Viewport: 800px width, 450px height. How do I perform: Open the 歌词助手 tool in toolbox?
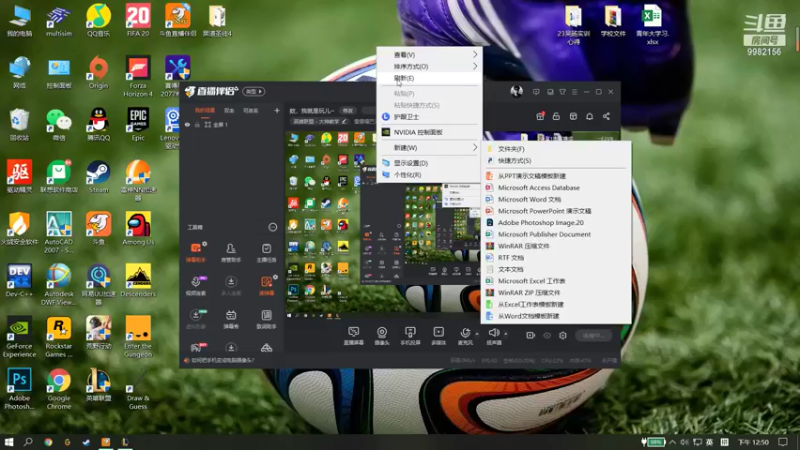coord(266,319)
